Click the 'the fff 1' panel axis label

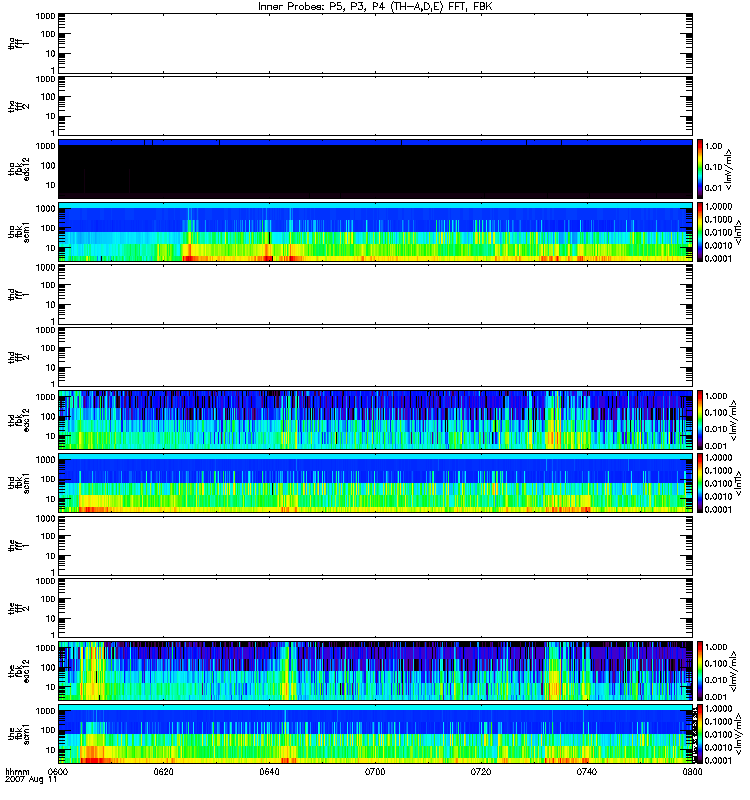coord(18,546)
